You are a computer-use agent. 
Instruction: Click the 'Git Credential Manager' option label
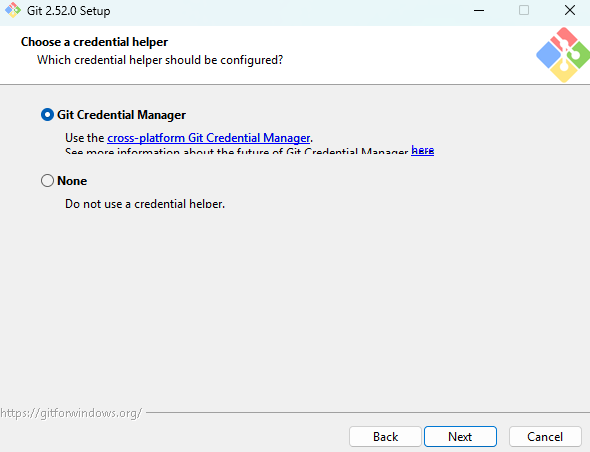pos(121,115)
